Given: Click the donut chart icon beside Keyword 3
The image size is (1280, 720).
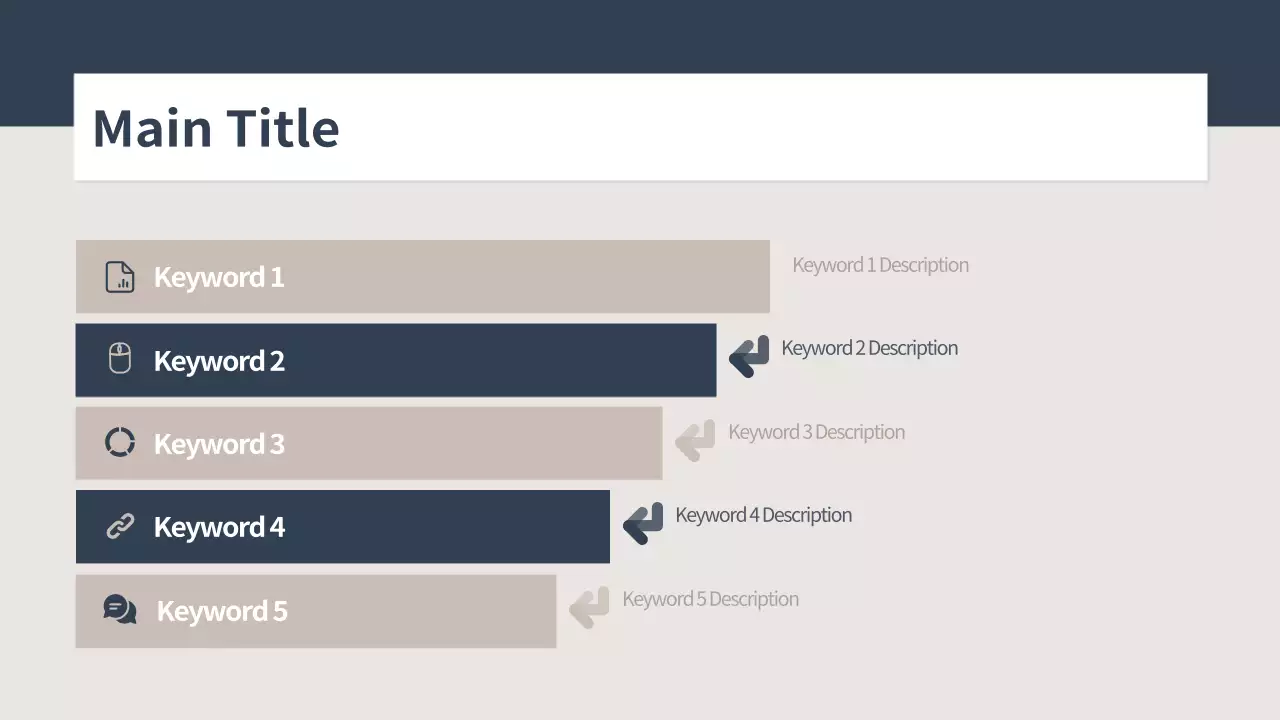Looking at the screenshot, I should [120, 442].
